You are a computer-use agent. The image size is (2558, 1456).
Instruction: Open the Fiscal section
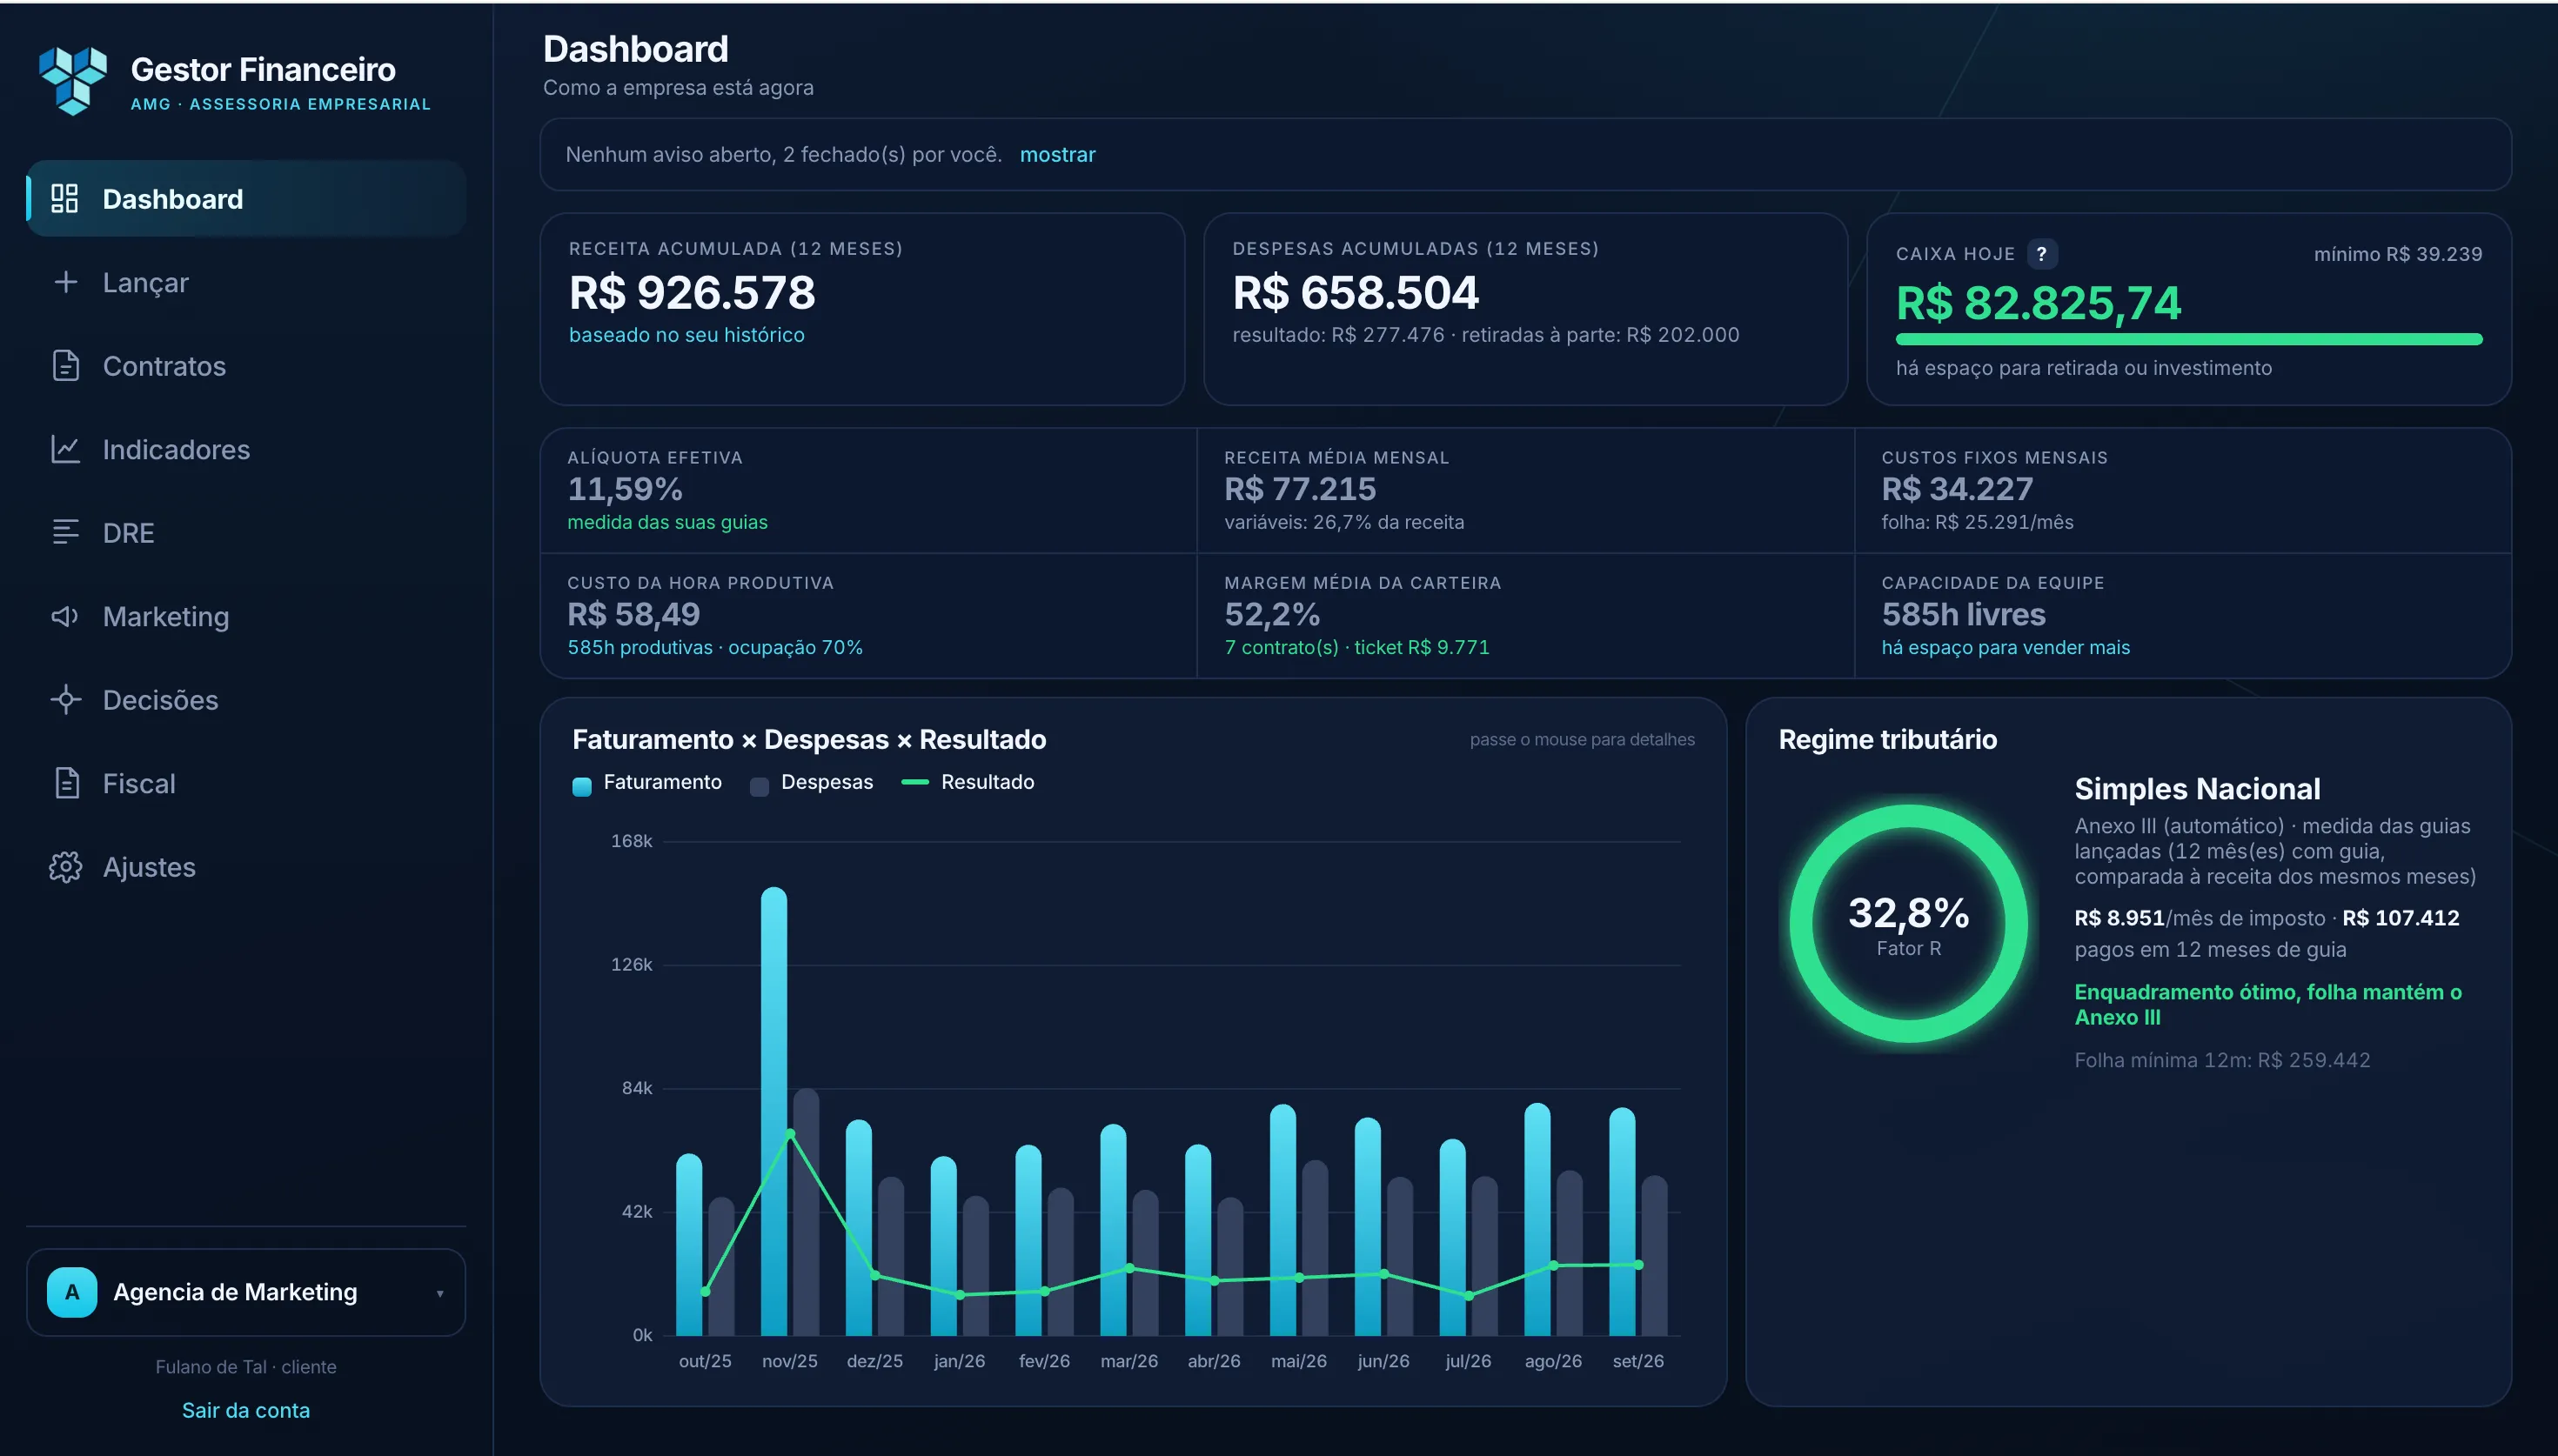coord(246,783)
